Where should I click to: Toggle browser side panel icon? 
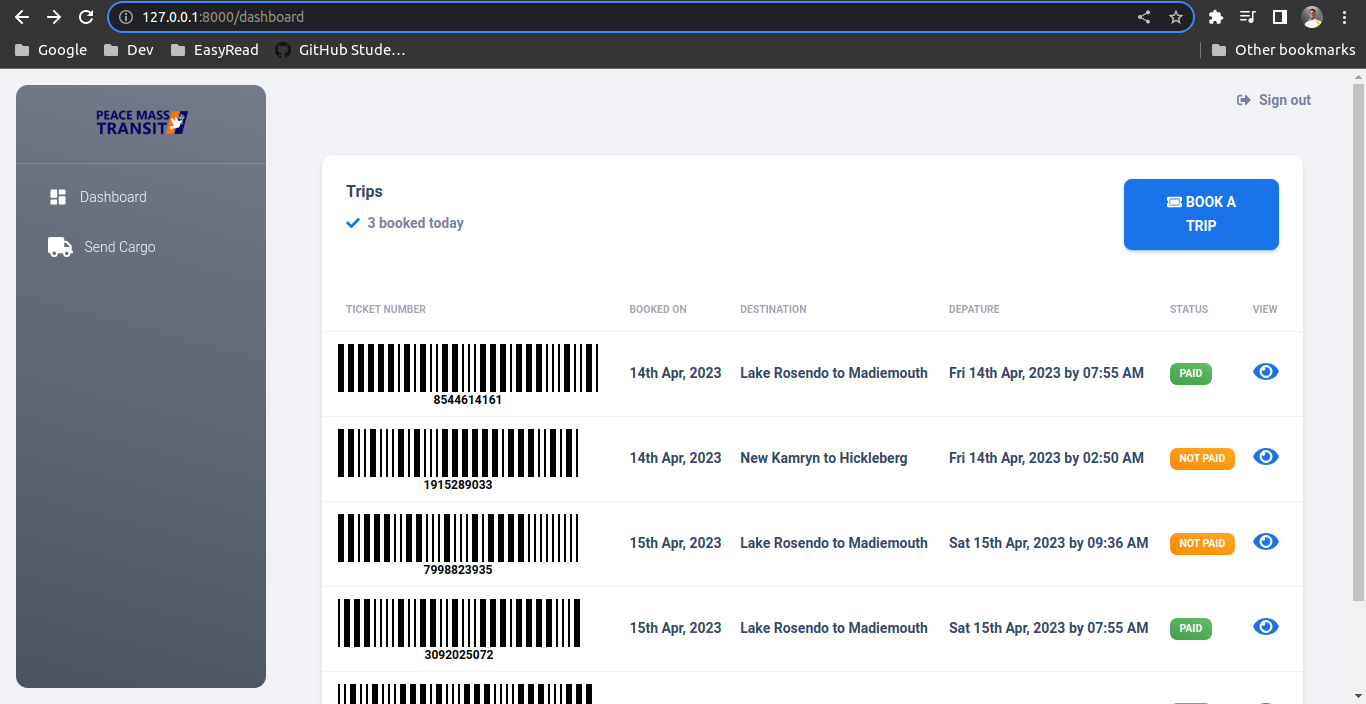point(1279,17)
